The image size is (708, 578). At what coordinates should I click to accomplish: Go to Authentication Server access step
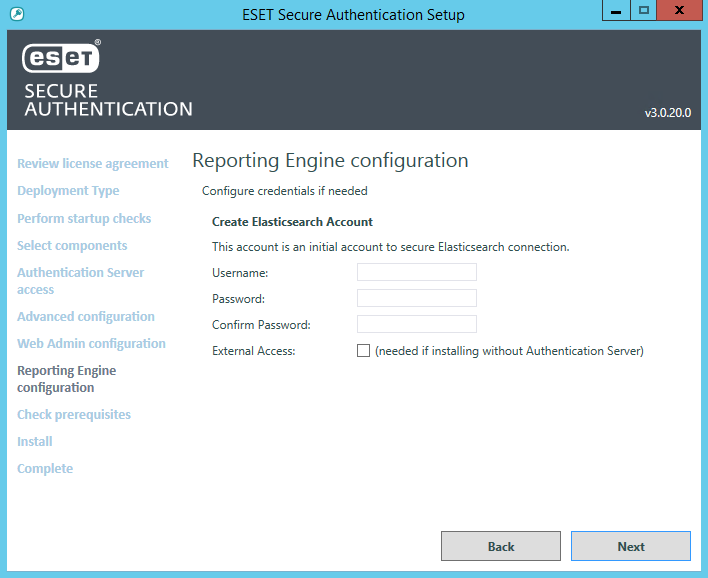pos(80,281)
